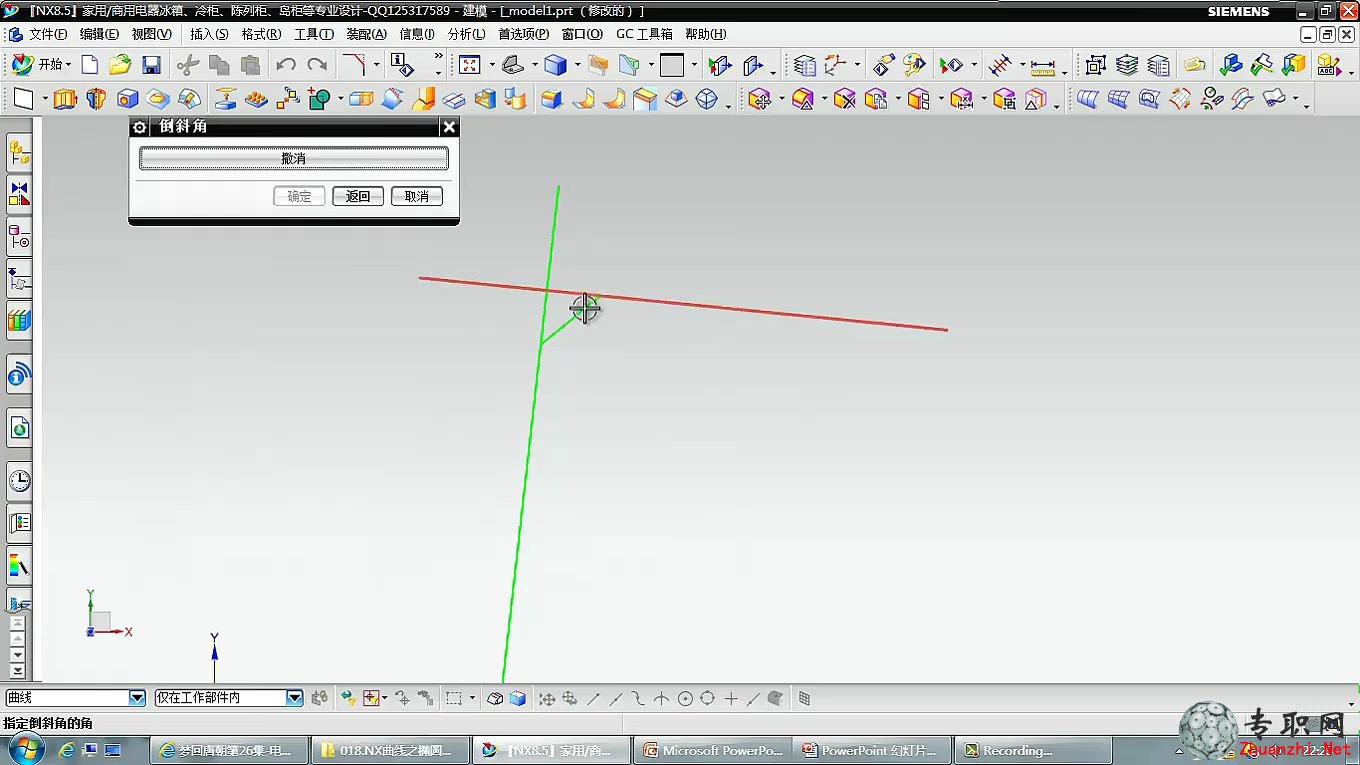Expand the selection rectangle method dropdown
The image size is (1360, 765).
click(x=472, y=699)
